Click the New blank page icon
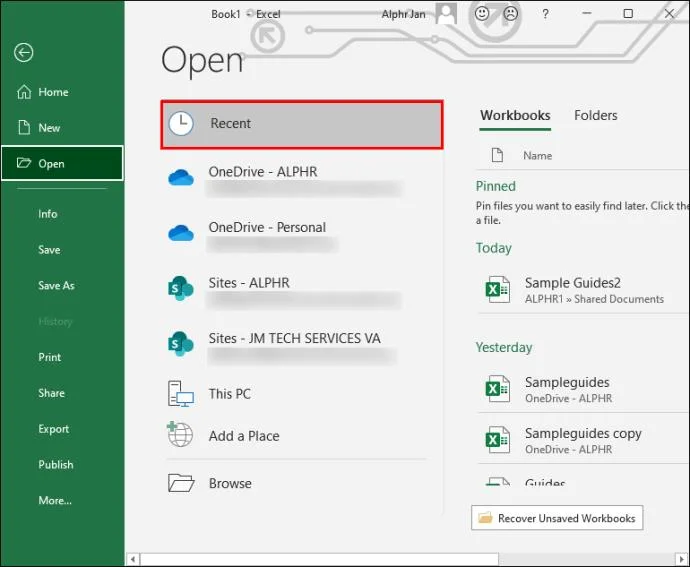This screenshot has width=690, height=567. [24, 128]
